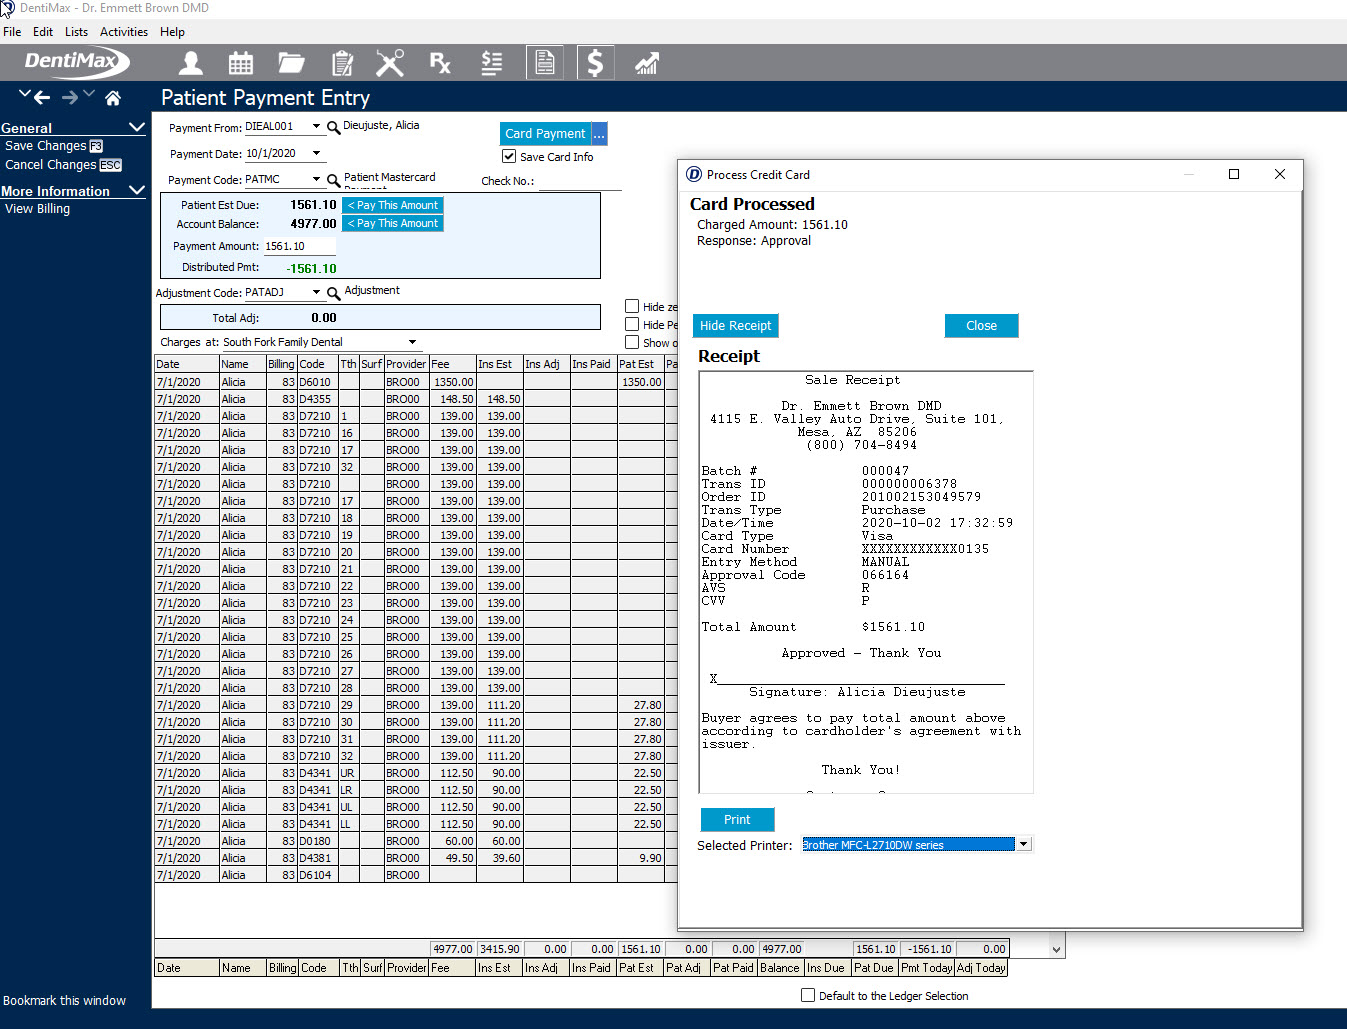Search patient with Payment From magnifier
Screen dimensions: 1347x1029
333,127
